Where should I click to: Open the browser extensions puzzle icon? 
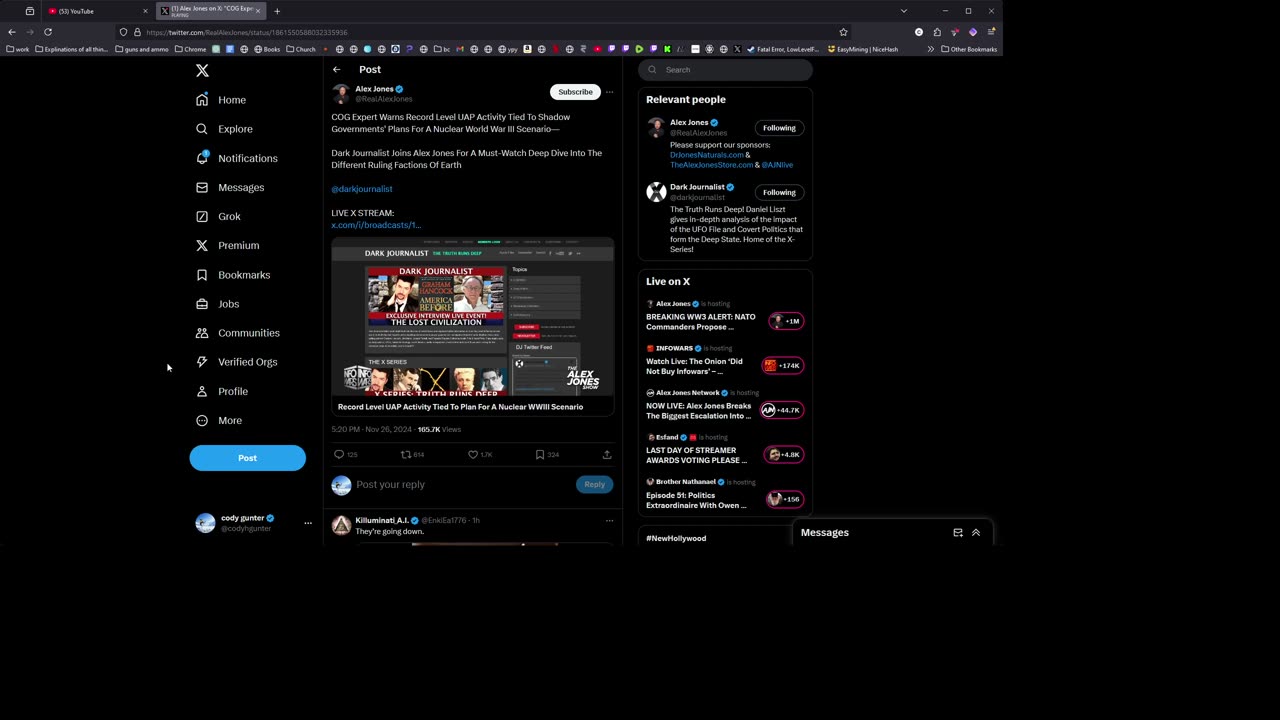click(937, 32)
